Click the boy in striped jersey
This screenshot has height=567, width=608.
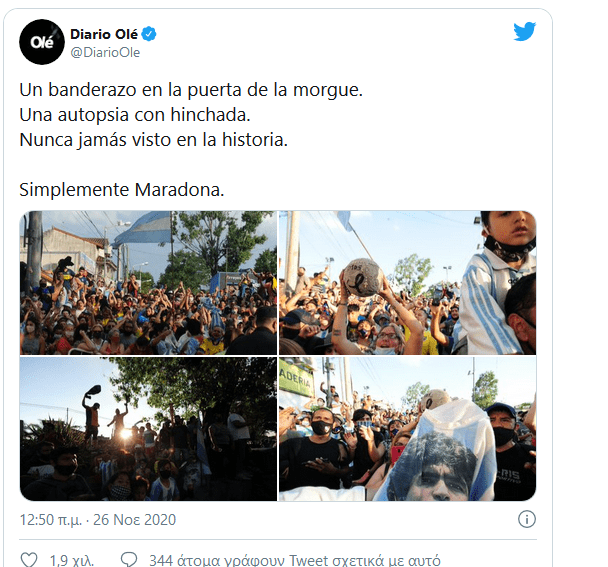498,283
